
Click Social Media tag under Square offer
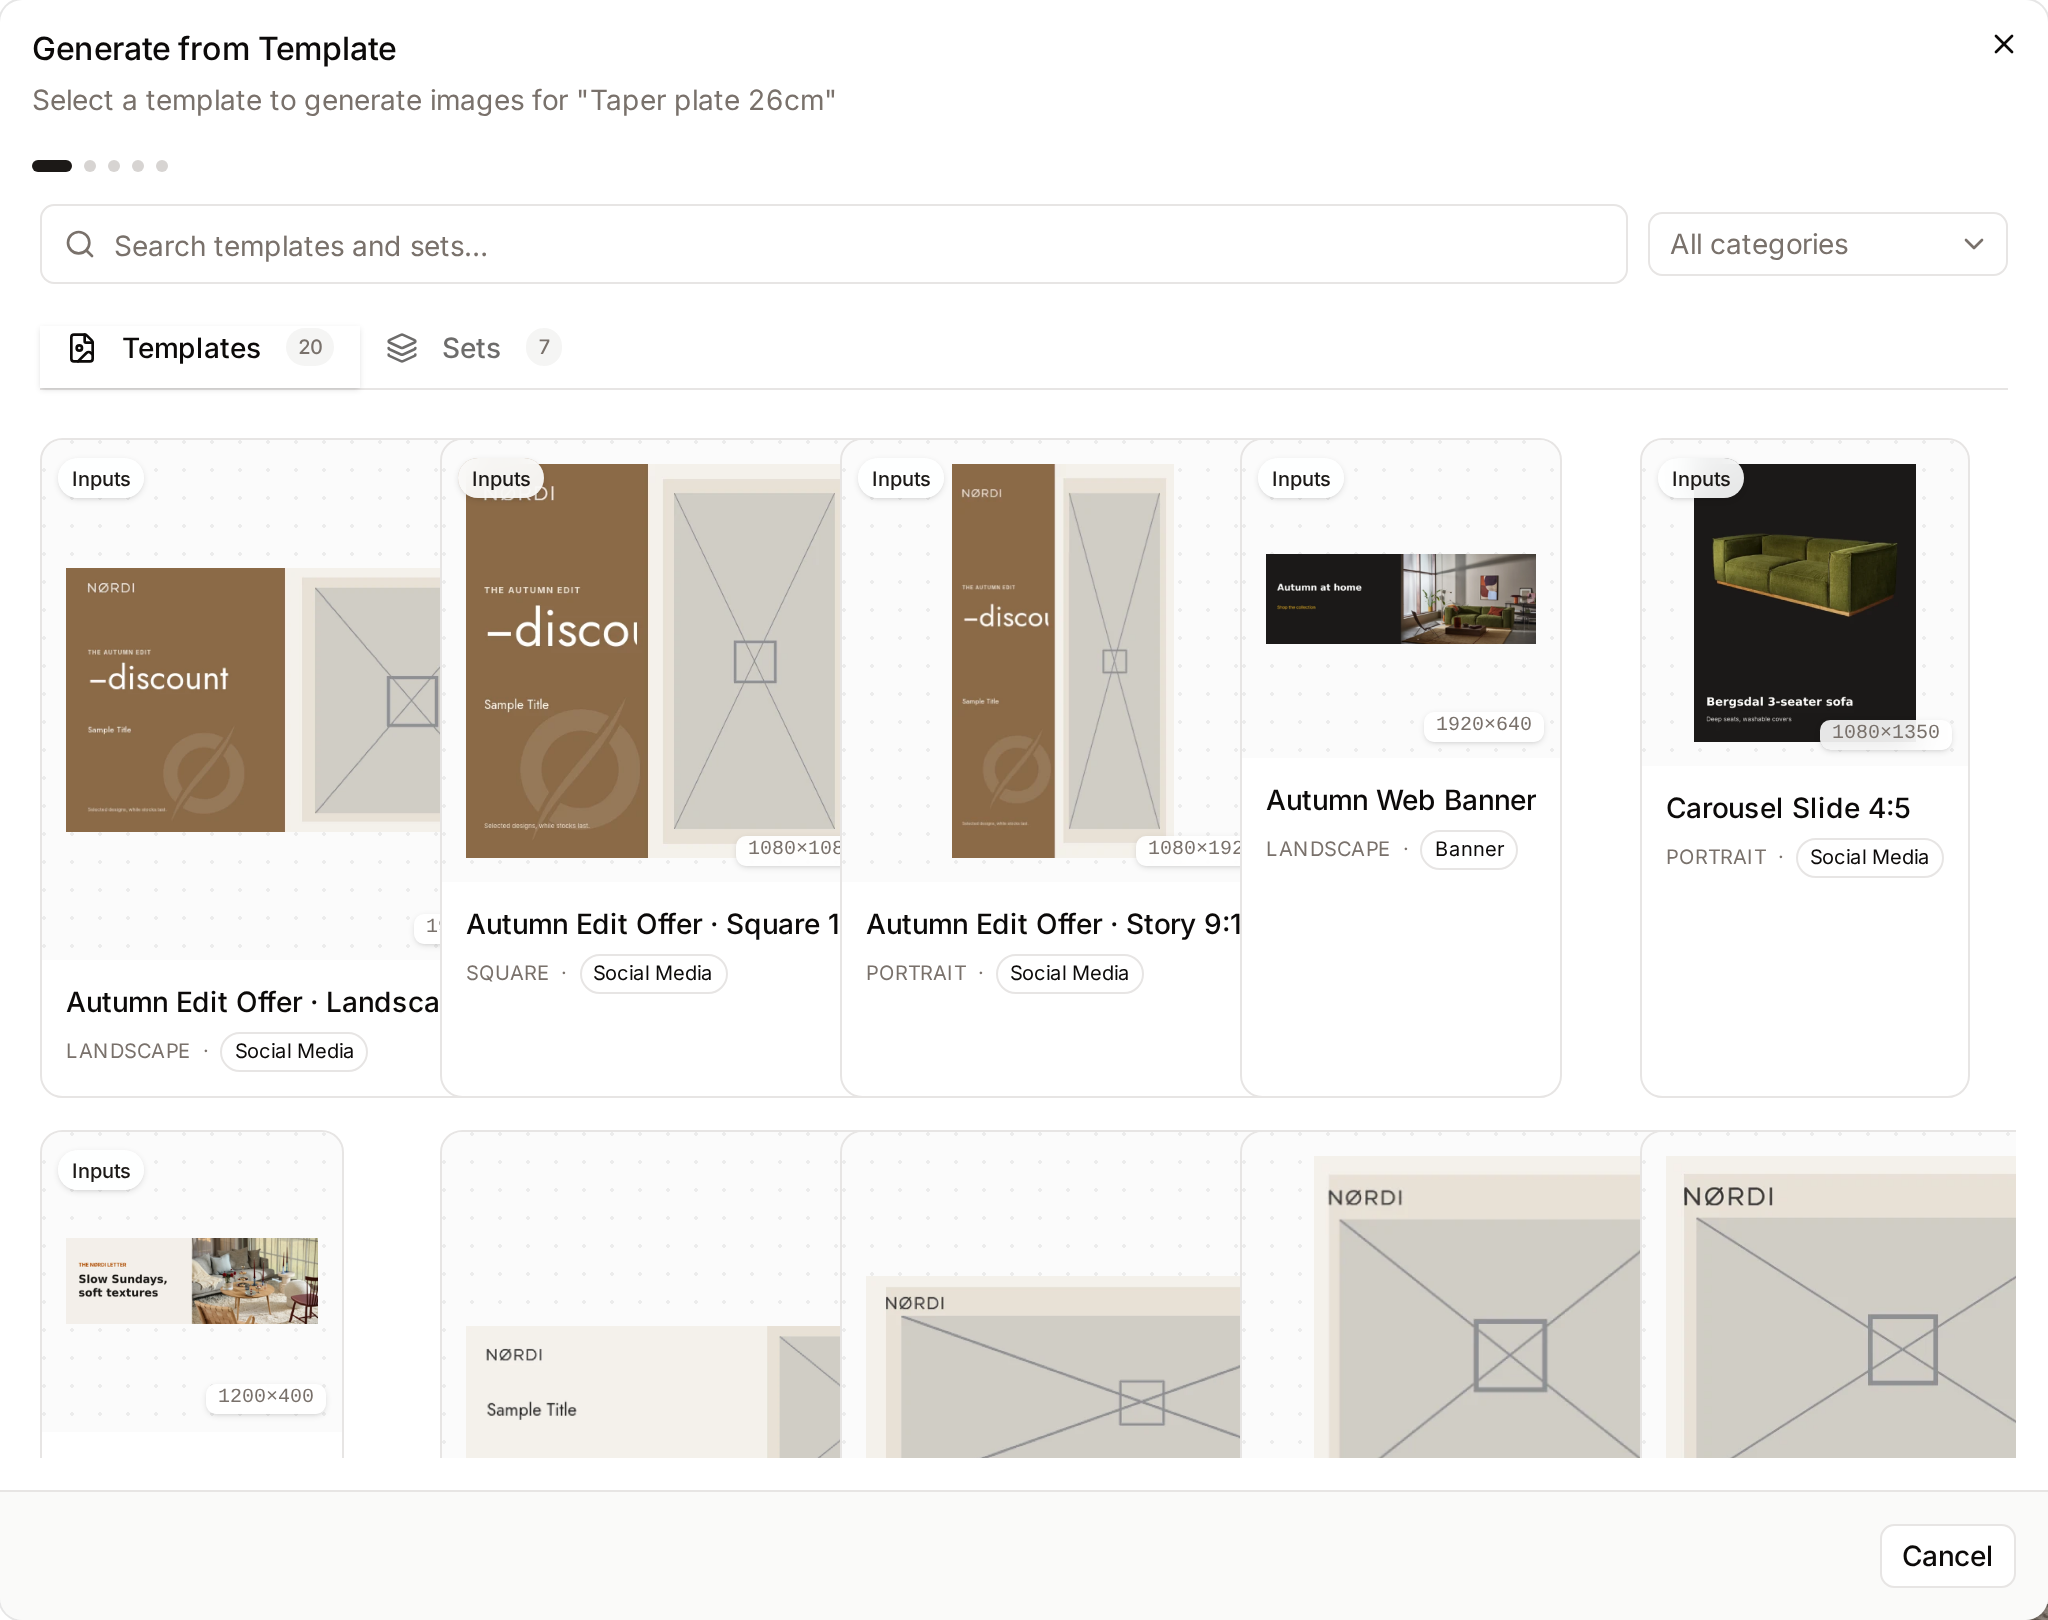653,973
